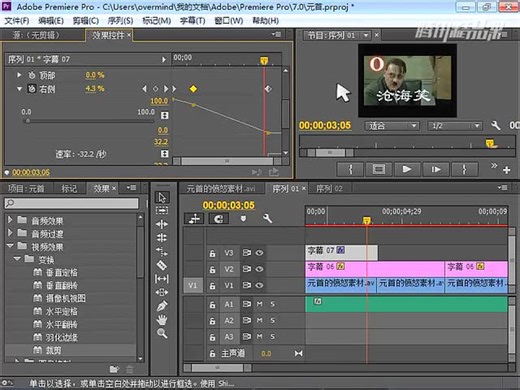Click Mark Out button in program monitor
Image resolution: width=520 pixels, height=390 pixels.
464,169
